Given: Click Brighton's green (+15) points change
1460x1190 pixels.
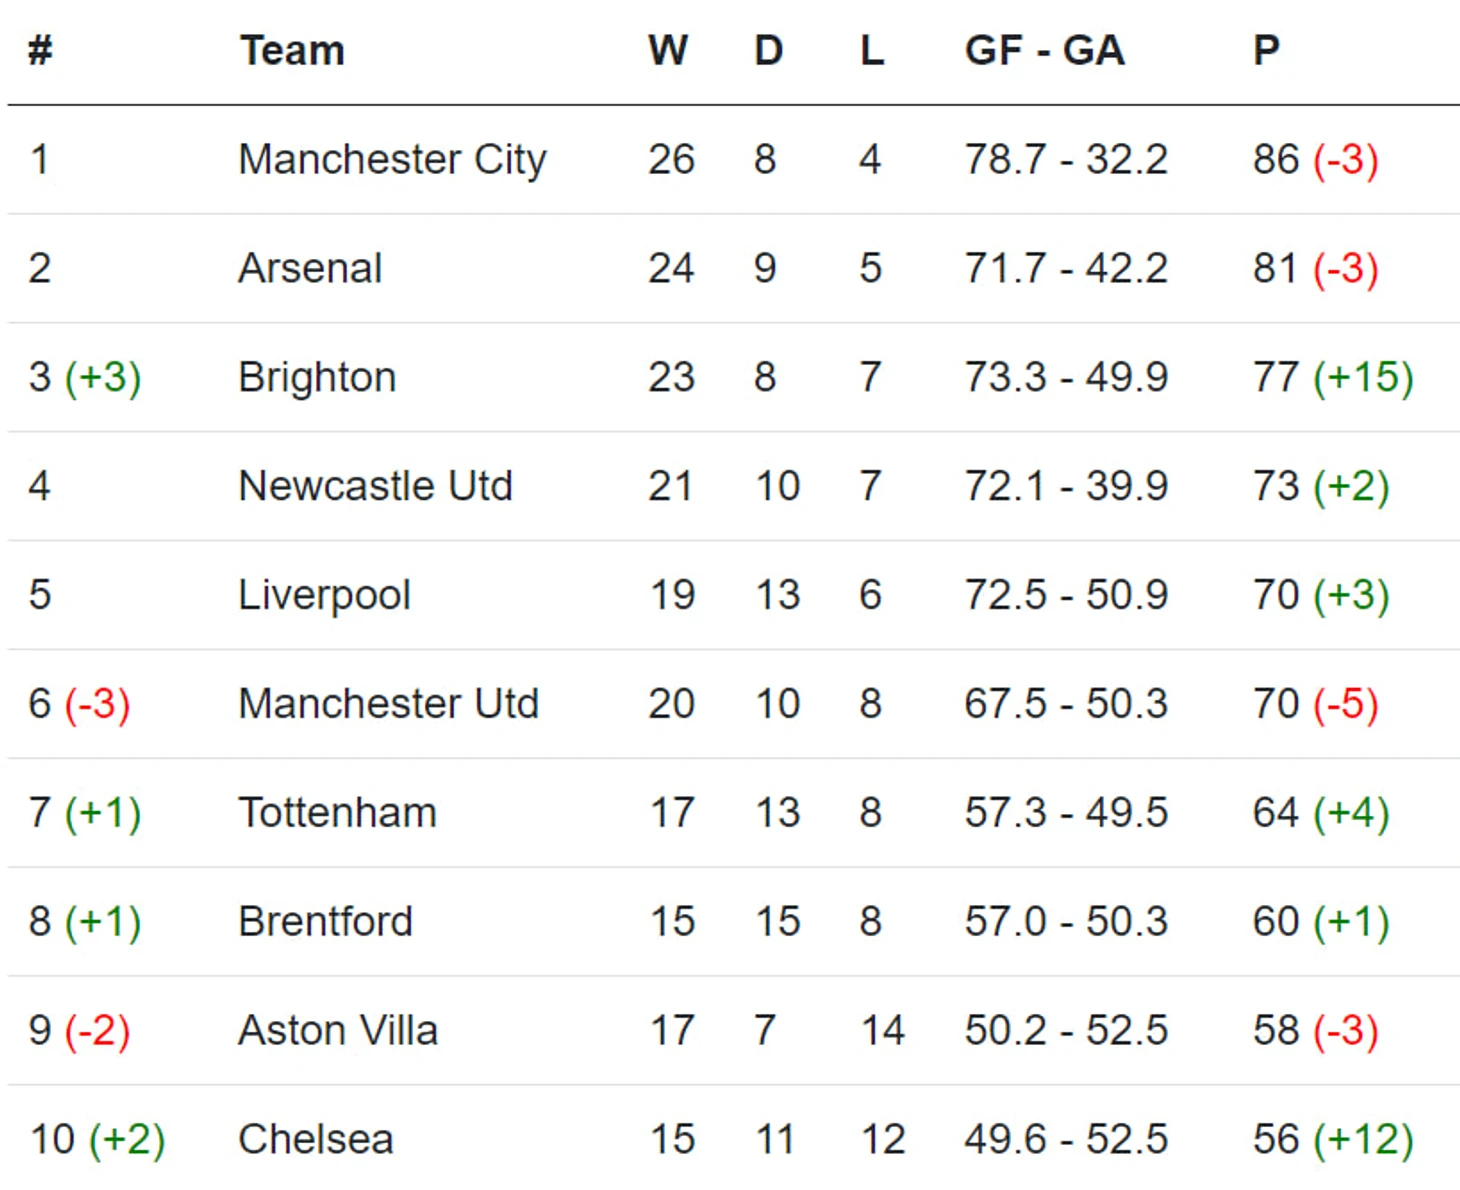Looking at the screenshot, I should point(1363,378).
